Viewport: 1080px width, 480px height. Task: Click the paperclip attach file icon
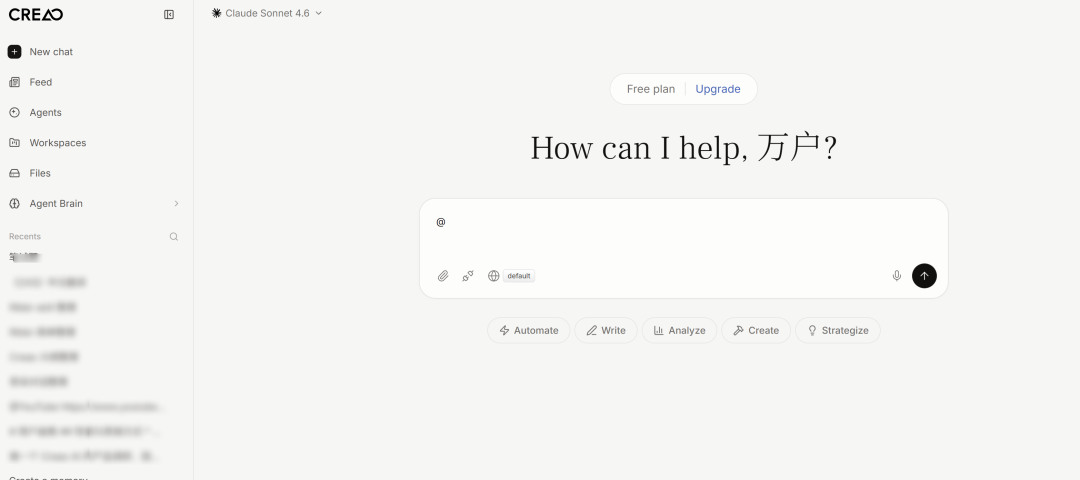pos(443,276)
